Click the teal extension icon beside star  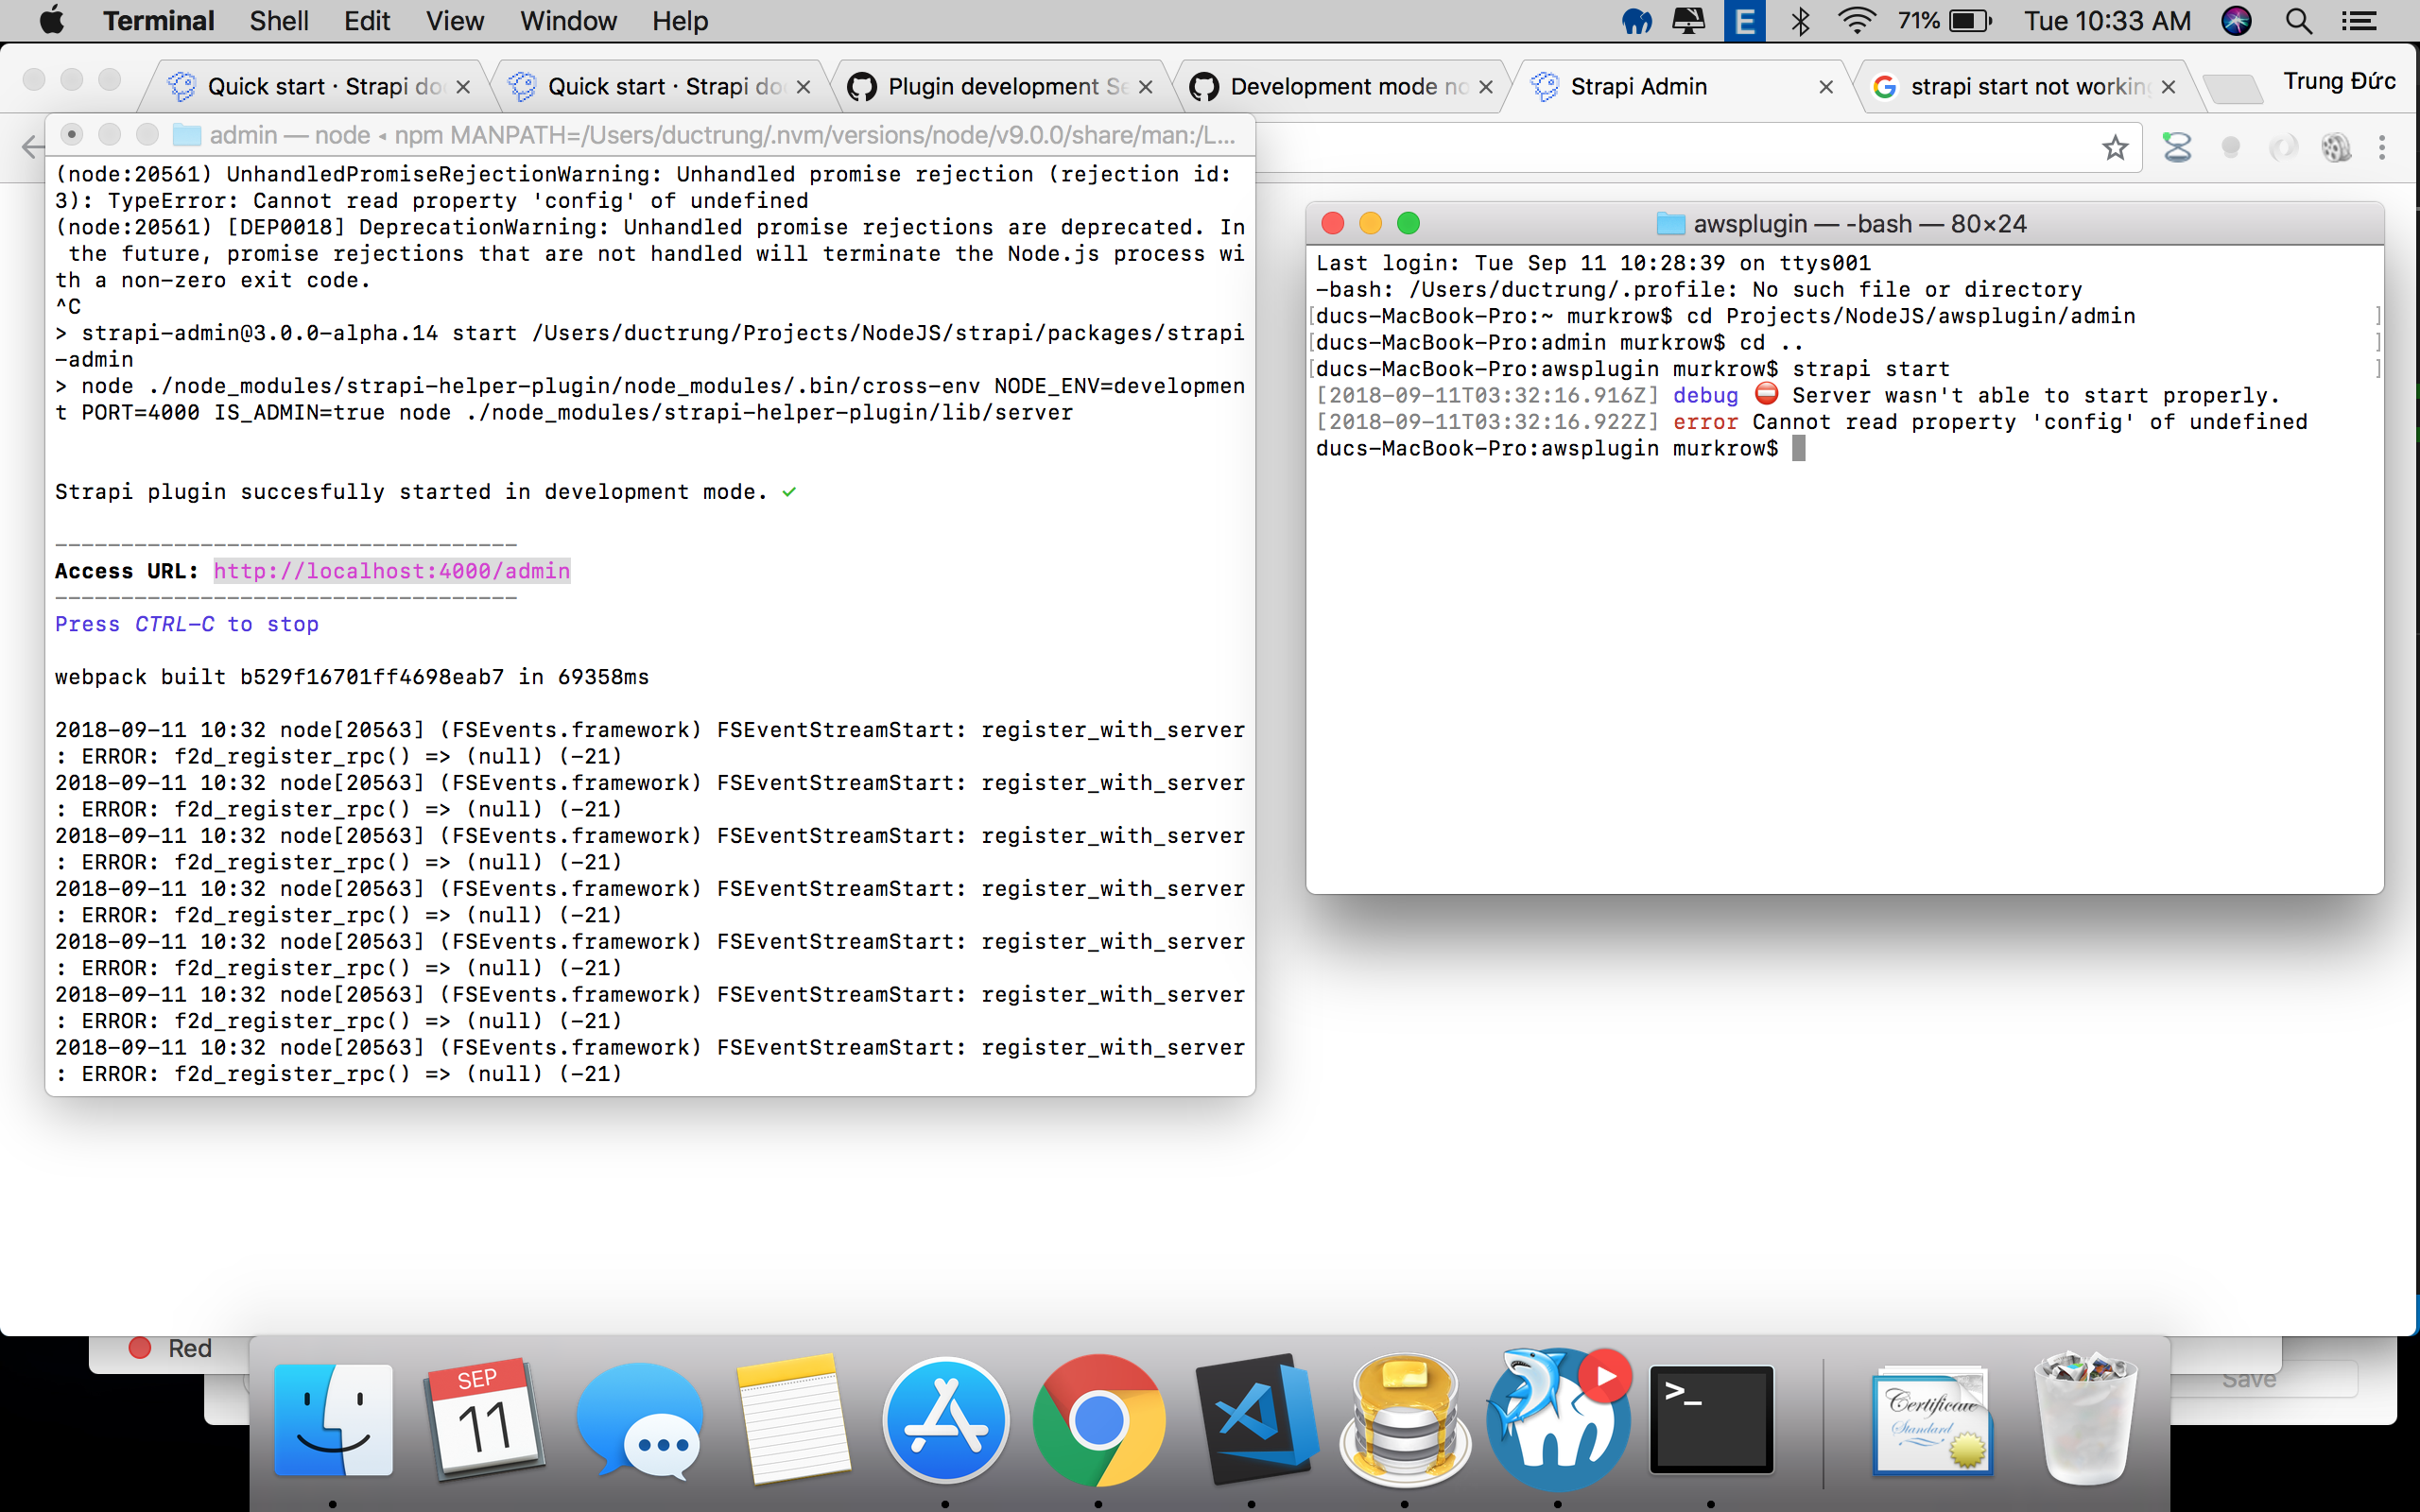pos(2177,148)
